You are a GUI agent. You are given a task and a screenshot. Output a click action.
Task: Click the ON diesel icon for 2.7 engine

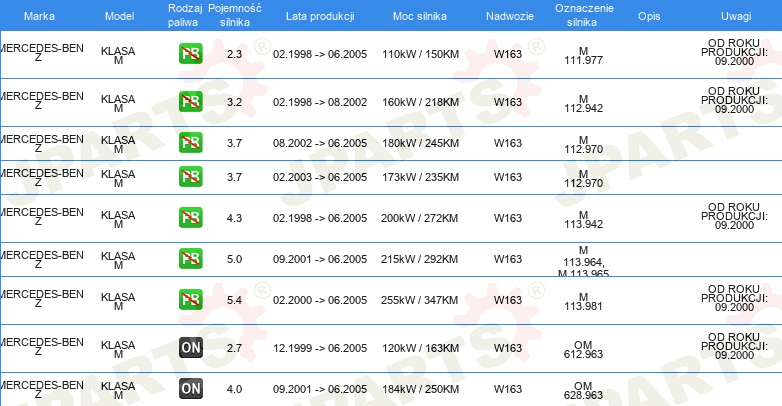pyautogui.click(x=191, y=348)
